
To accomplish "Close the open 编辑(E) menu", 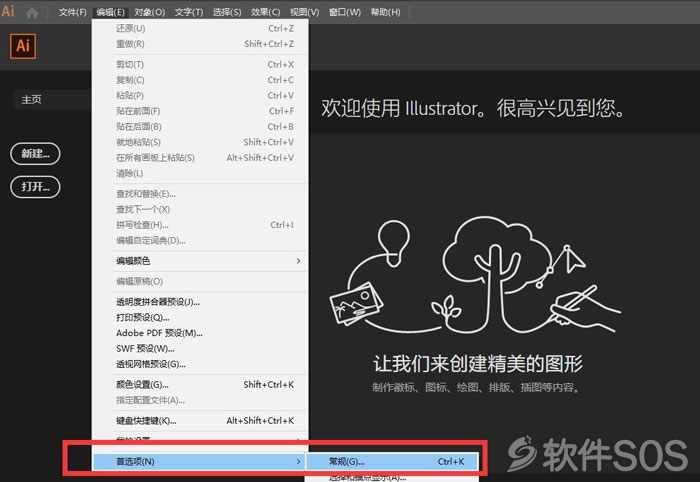I will [110, 12].
